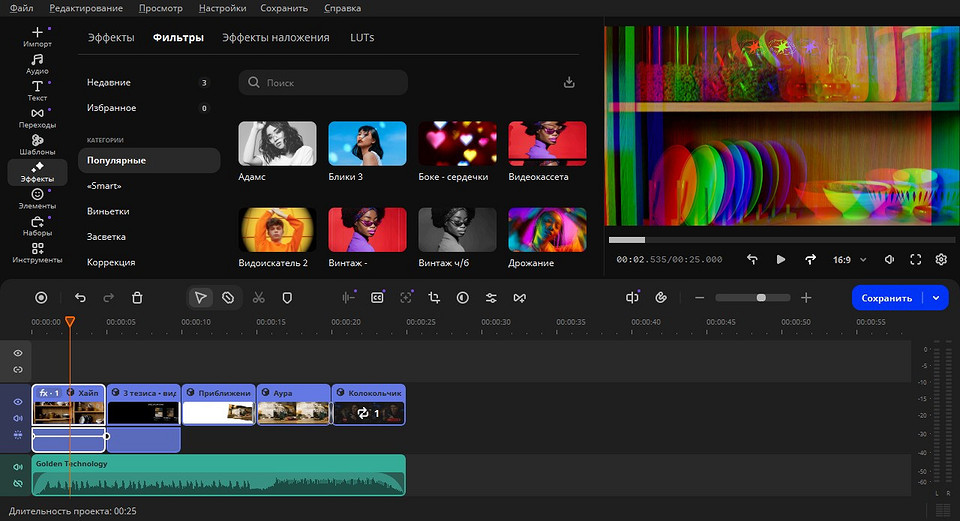Add a marker with shield icon

click(287, 298)
